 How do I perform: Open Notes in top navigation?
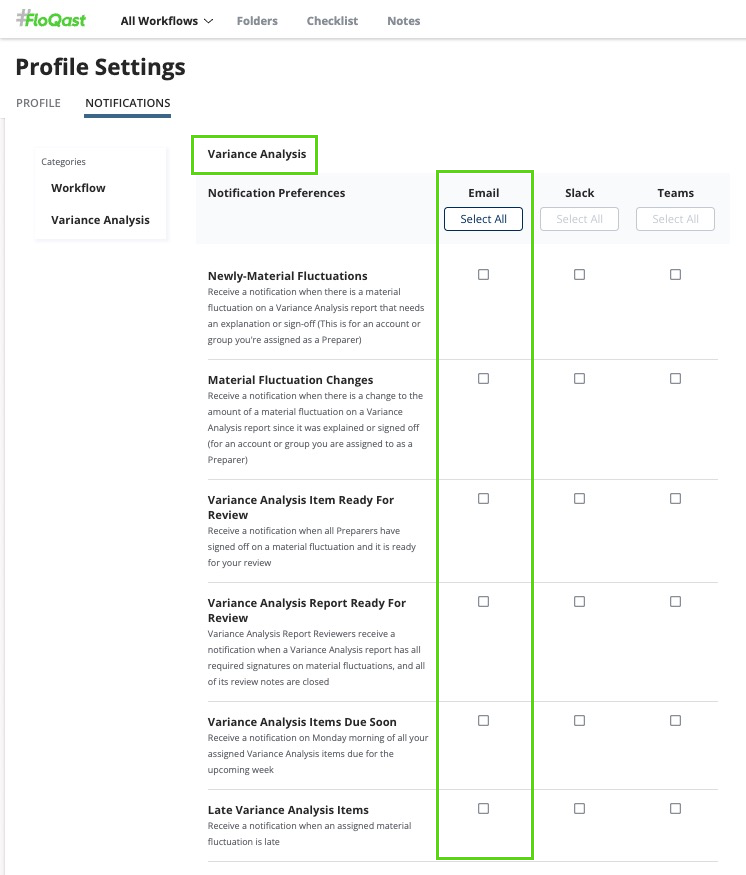point(404,21)
